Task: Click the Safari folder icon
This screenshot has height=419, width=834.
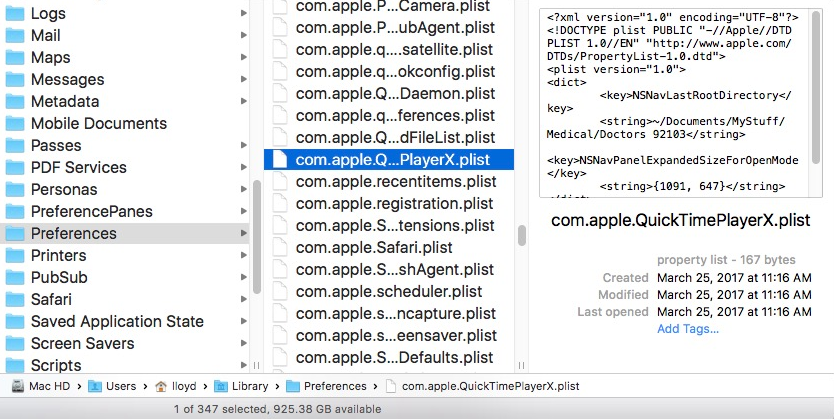Action: point(14,299)
